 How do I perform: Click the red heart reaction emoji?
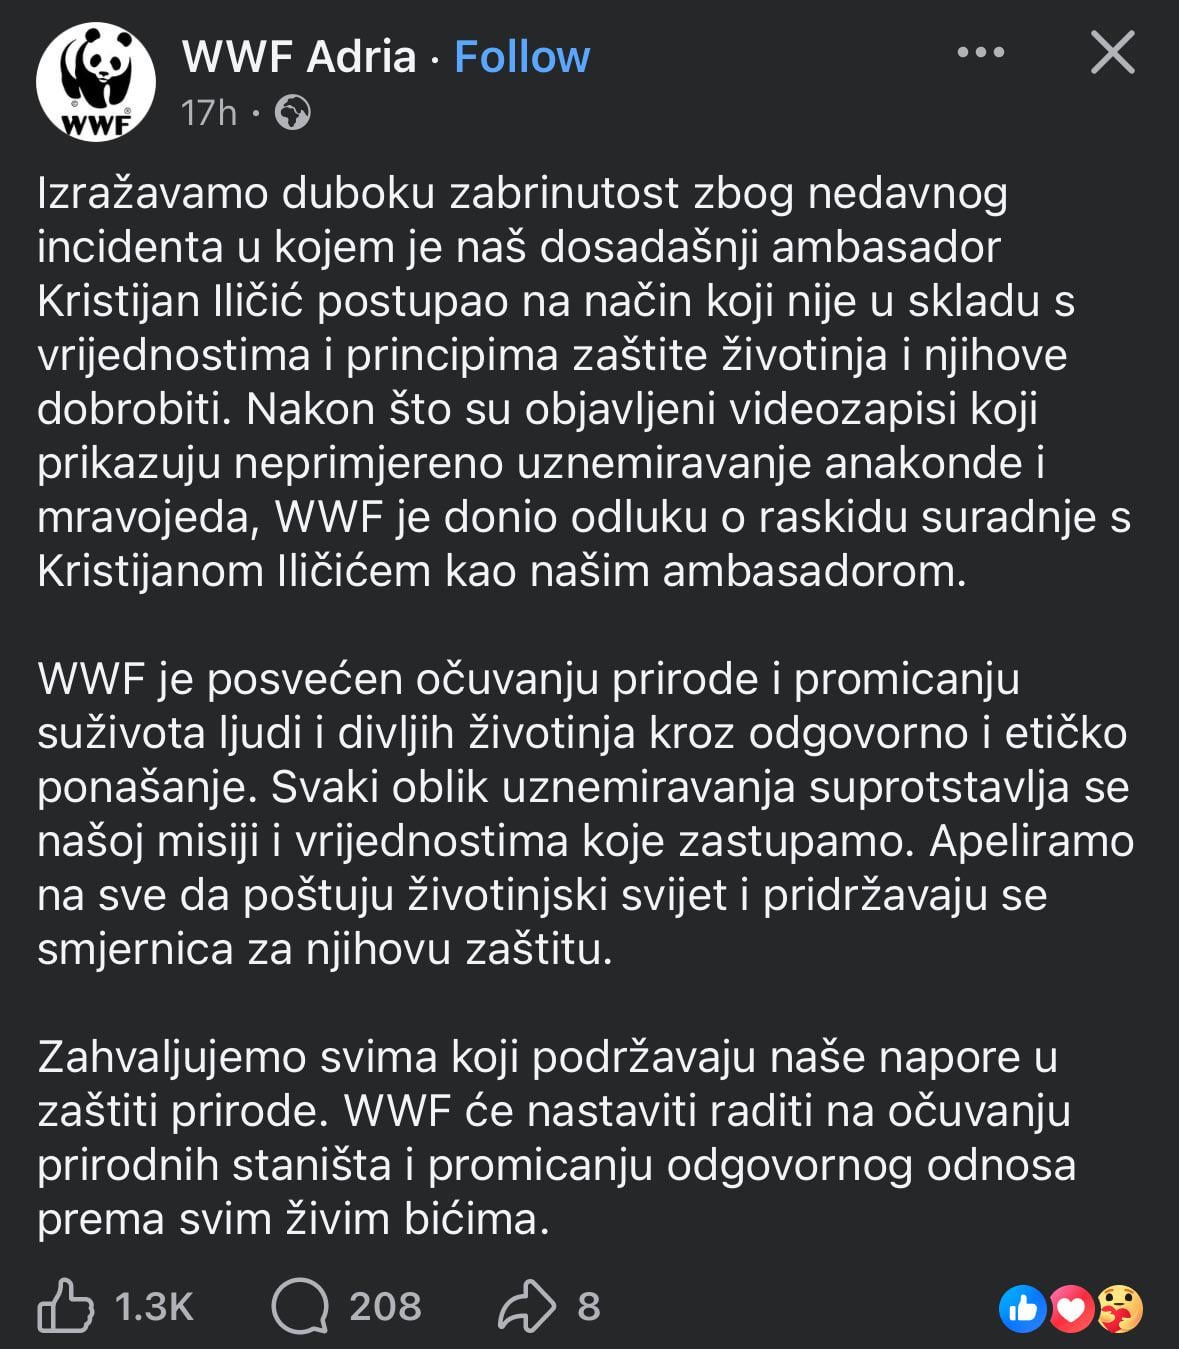point(1070,1308)
